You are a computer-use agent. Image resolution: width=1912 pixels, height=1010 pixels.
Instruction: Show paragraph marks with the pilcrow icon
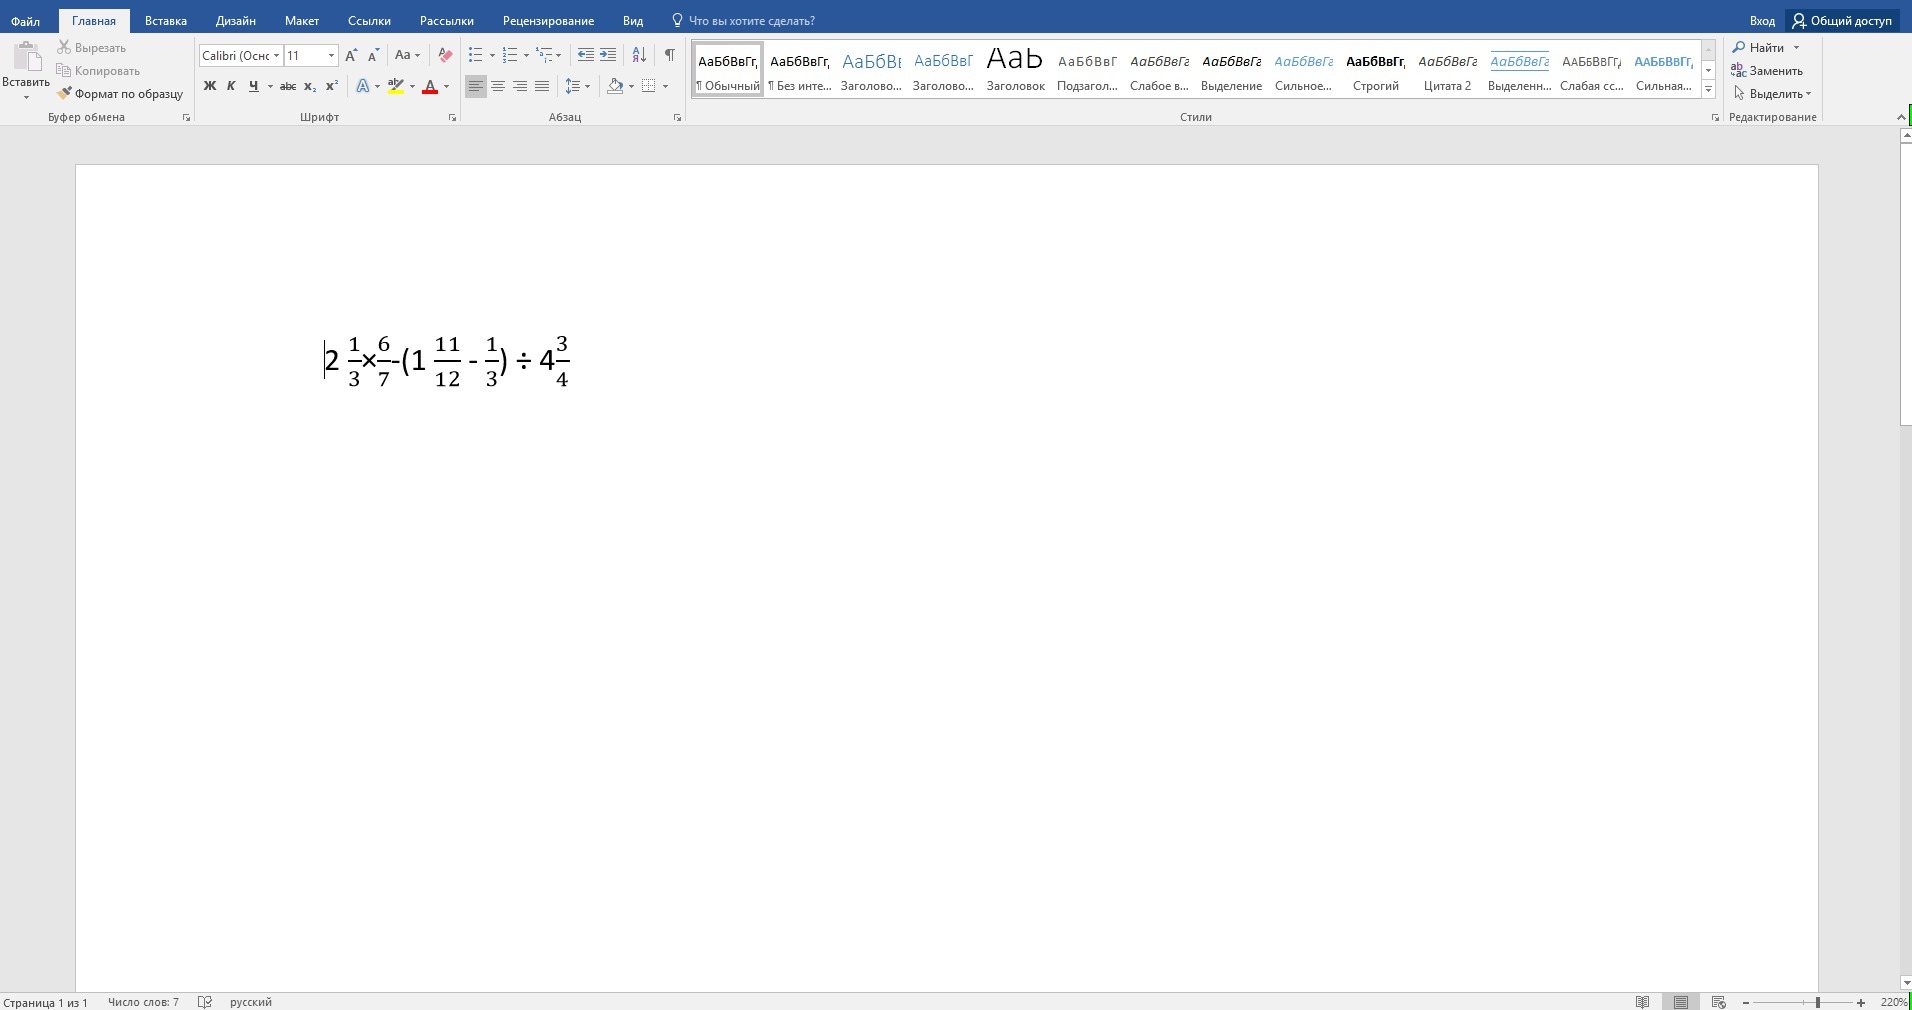coord(669,55)
